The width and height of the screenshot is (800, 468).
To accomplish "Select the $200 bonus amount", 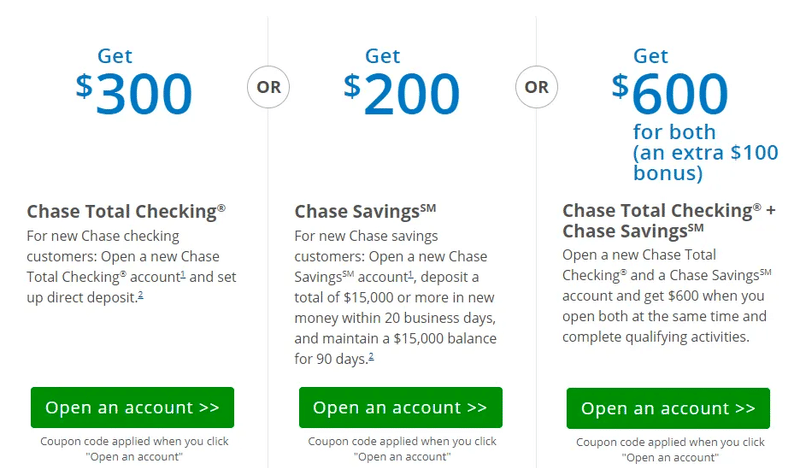I will pyautogui.click(x=402, y=93).
